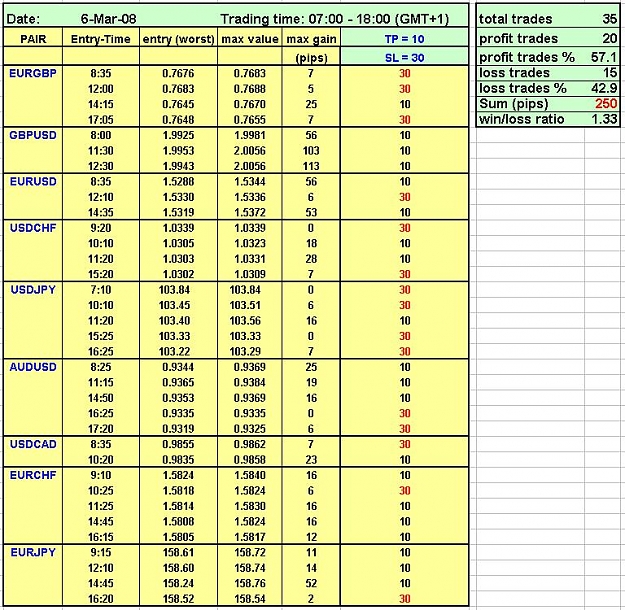The image size is (625, 610).
Task: Select USDCAD entry 0.9855
Action: point(178,444)
